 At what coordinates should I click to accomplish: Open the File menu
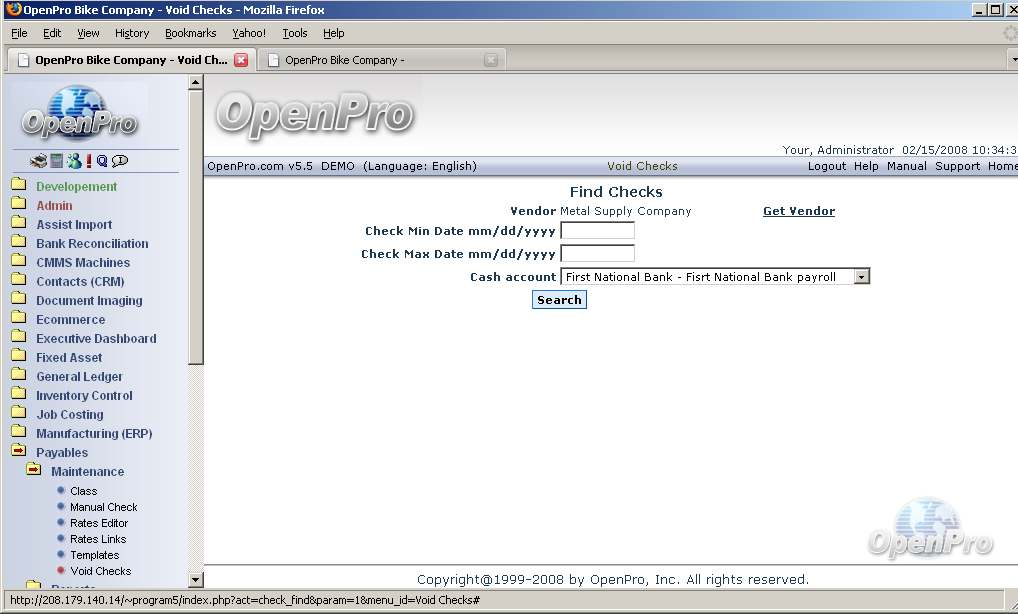click(x=19, y=33)
